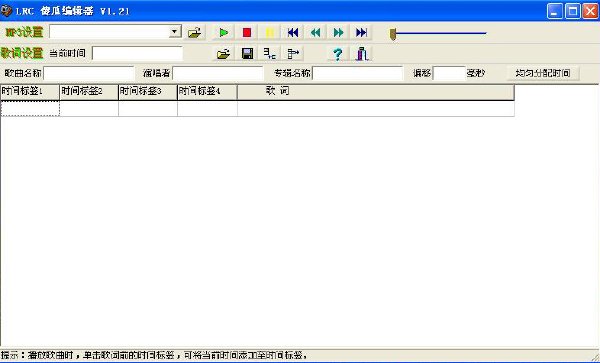
Task: Skip to the end of the track
Action: click(361, 33)
